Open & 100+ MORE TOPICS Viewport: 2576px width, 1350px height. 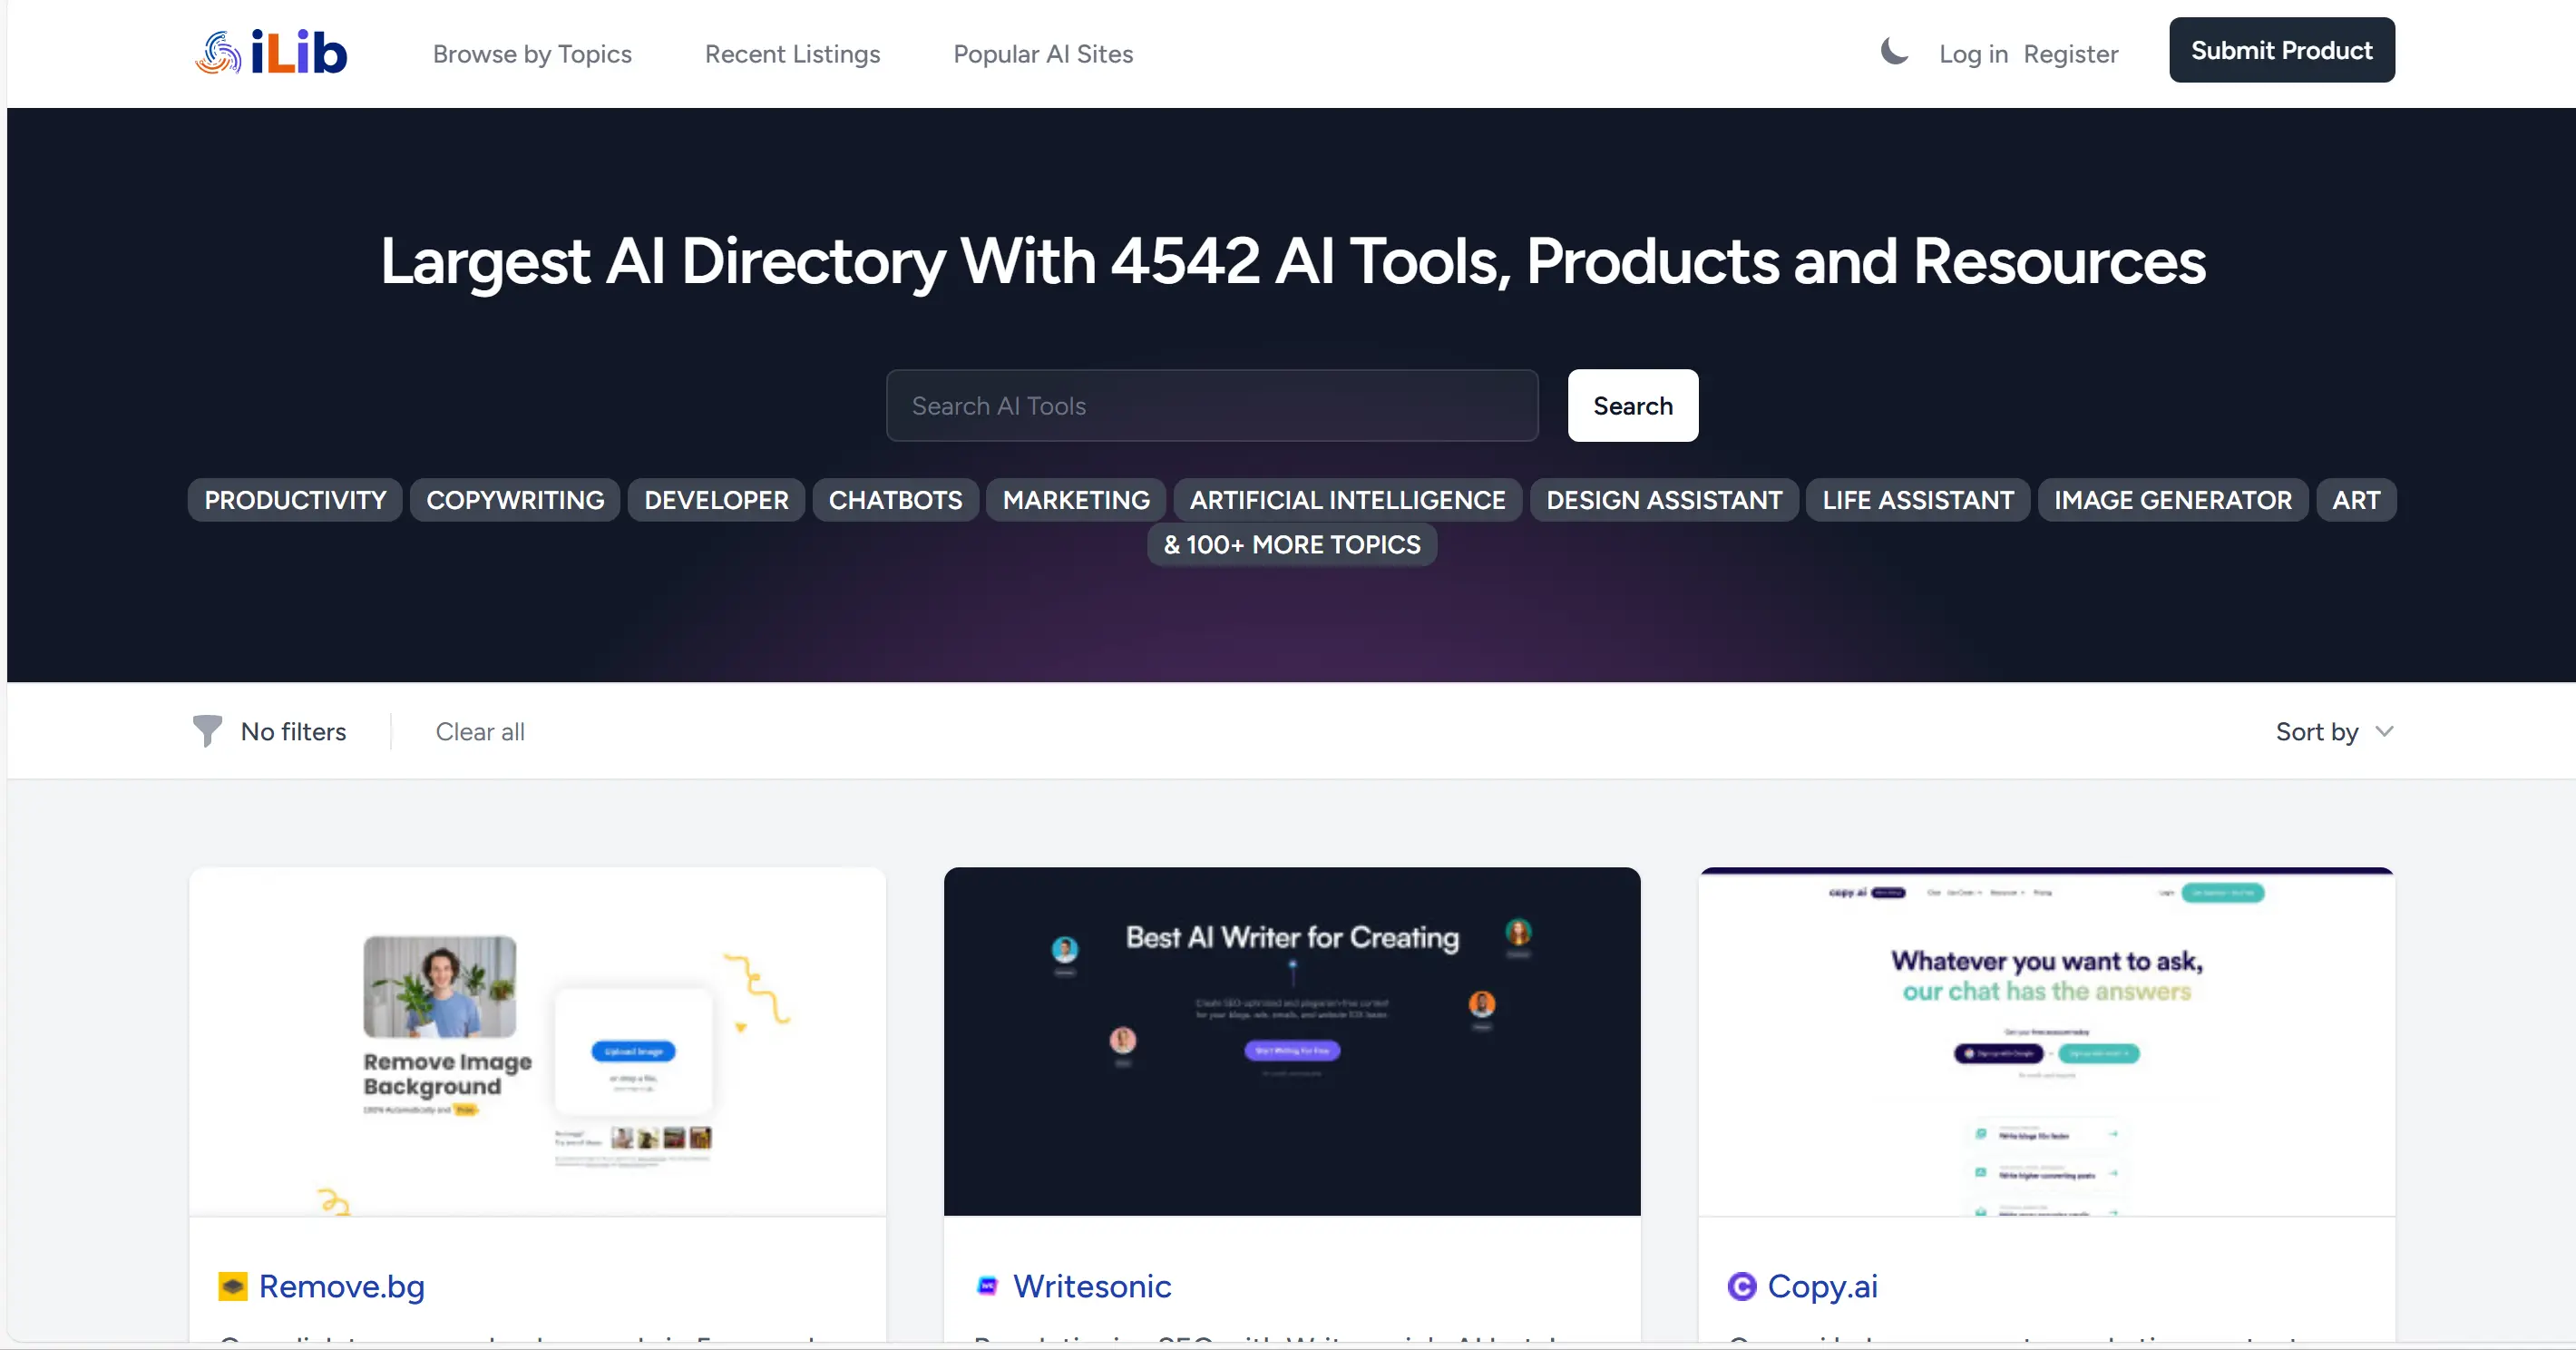(1292, 545)
